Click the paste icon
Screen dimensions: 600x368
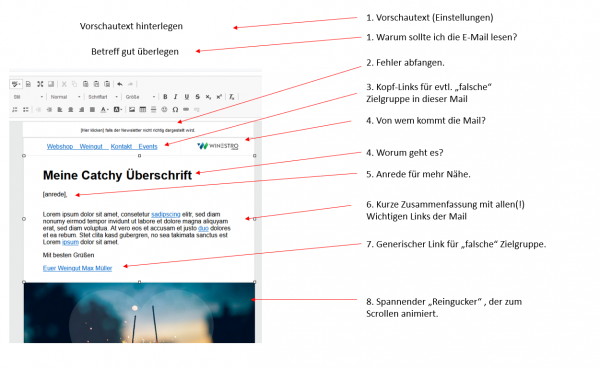[x=86, y=84]
